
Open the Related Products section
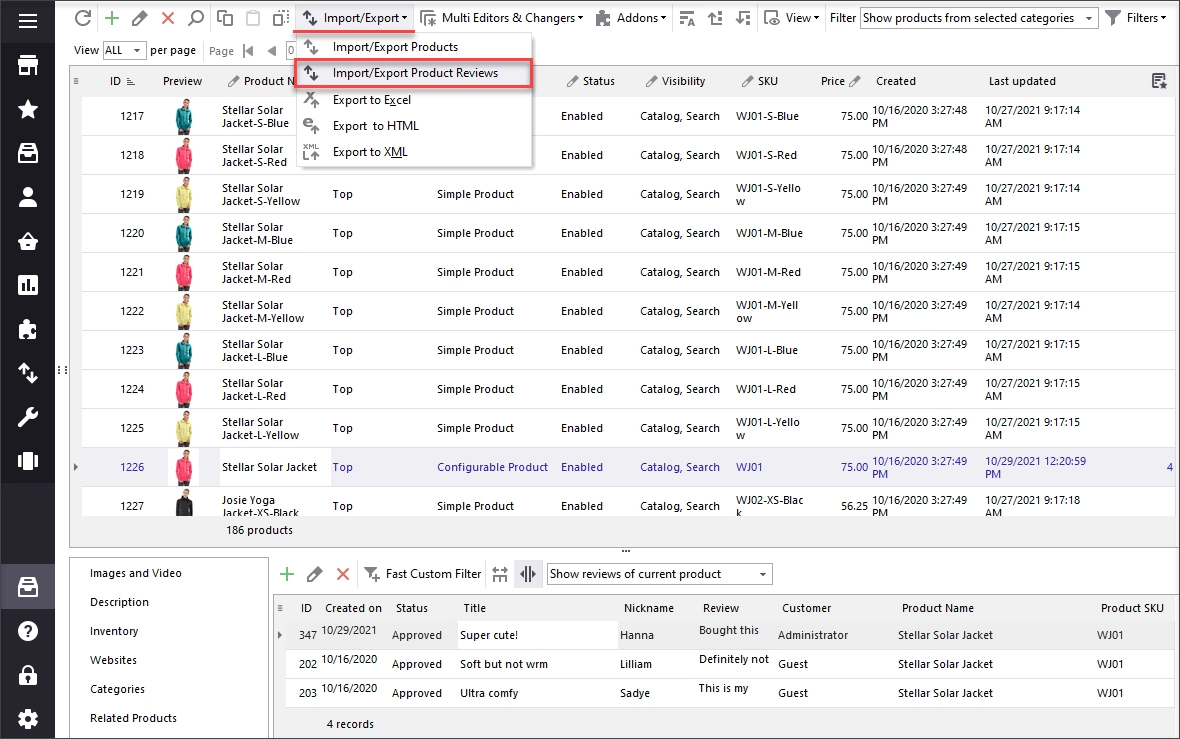(133, 718)
